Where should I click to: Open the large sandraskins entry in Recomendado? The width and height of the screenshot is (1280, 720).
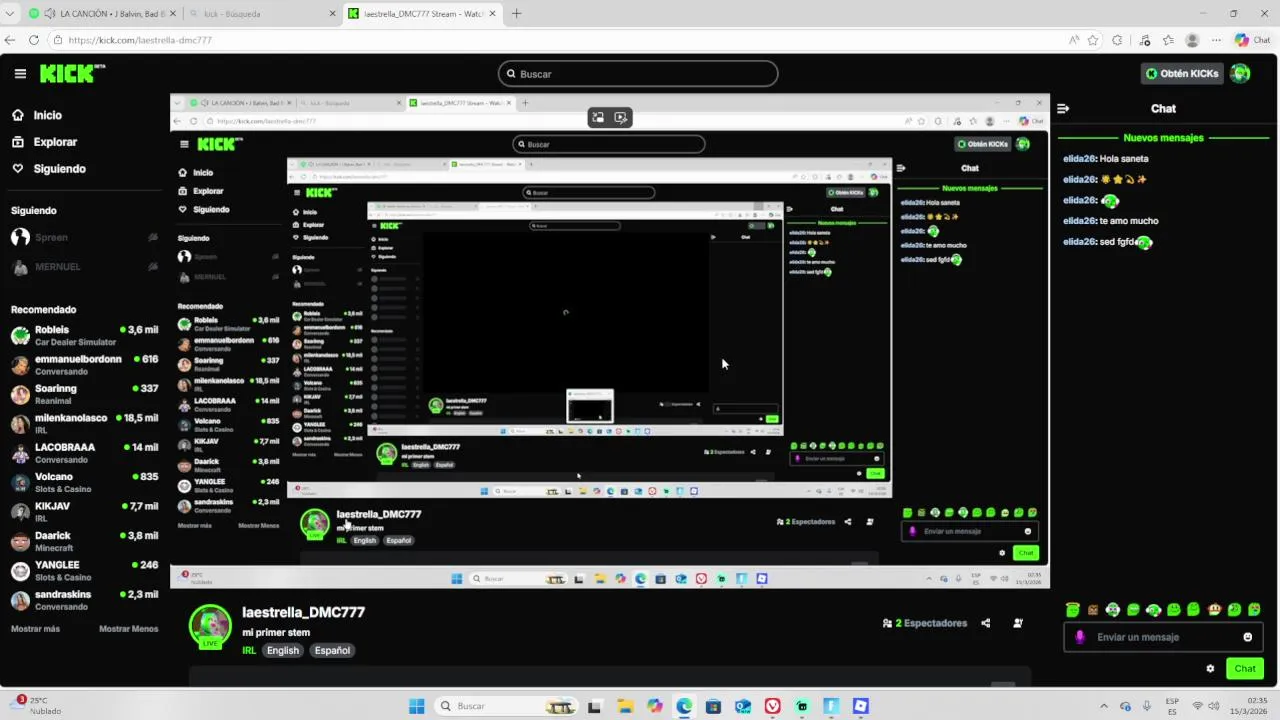84,600
